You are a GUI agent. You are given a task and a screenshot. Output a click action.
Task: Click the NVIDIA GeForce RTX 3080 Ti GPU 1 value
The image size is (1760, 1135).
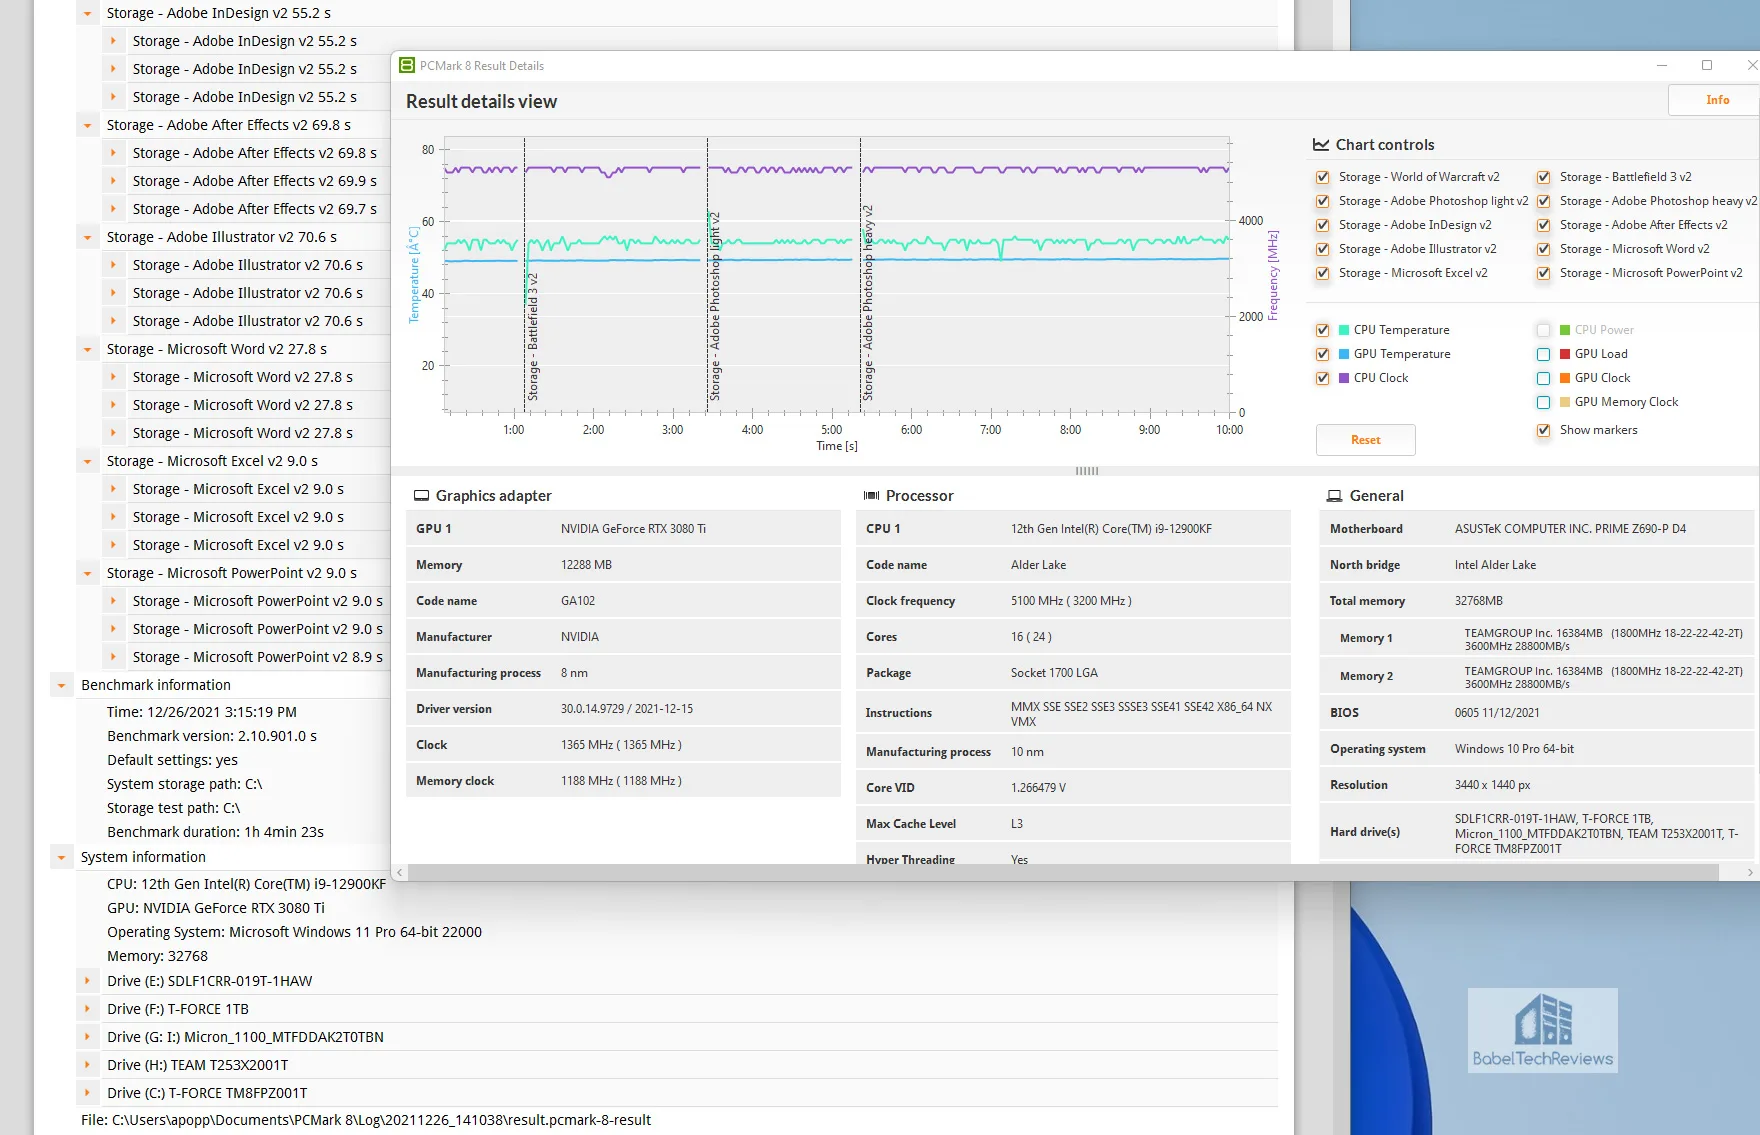[633, 529]
